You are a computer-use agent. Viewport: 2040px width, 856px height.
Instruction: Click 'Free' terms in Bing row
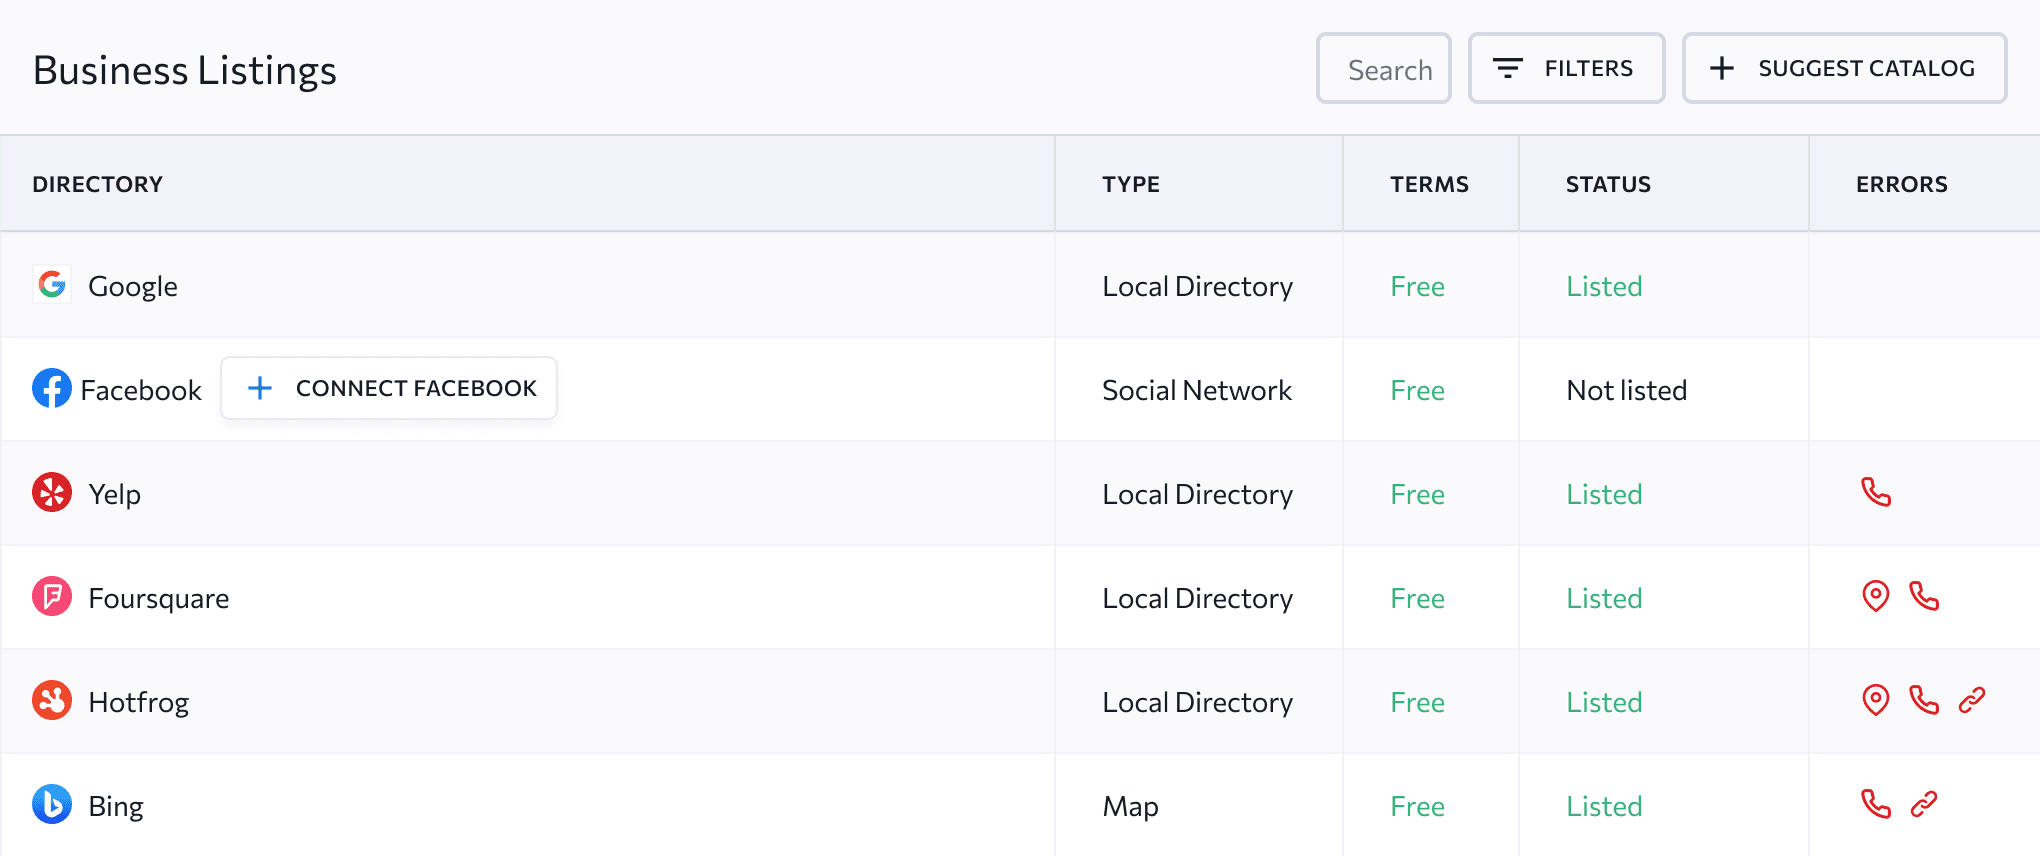click(x=1417, y=806)
